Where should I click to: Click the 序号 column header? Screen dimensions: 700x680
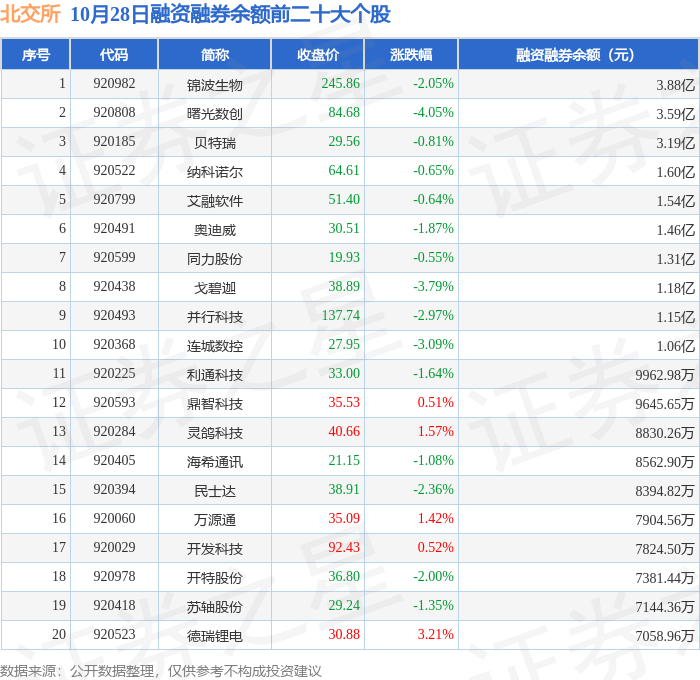click(x=36, y=55)
